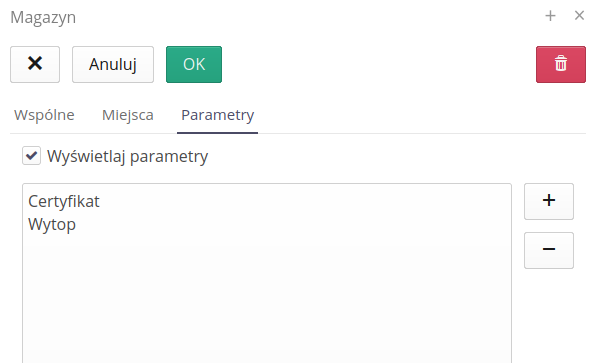Click the bold X button beside Anuluj

35,64
